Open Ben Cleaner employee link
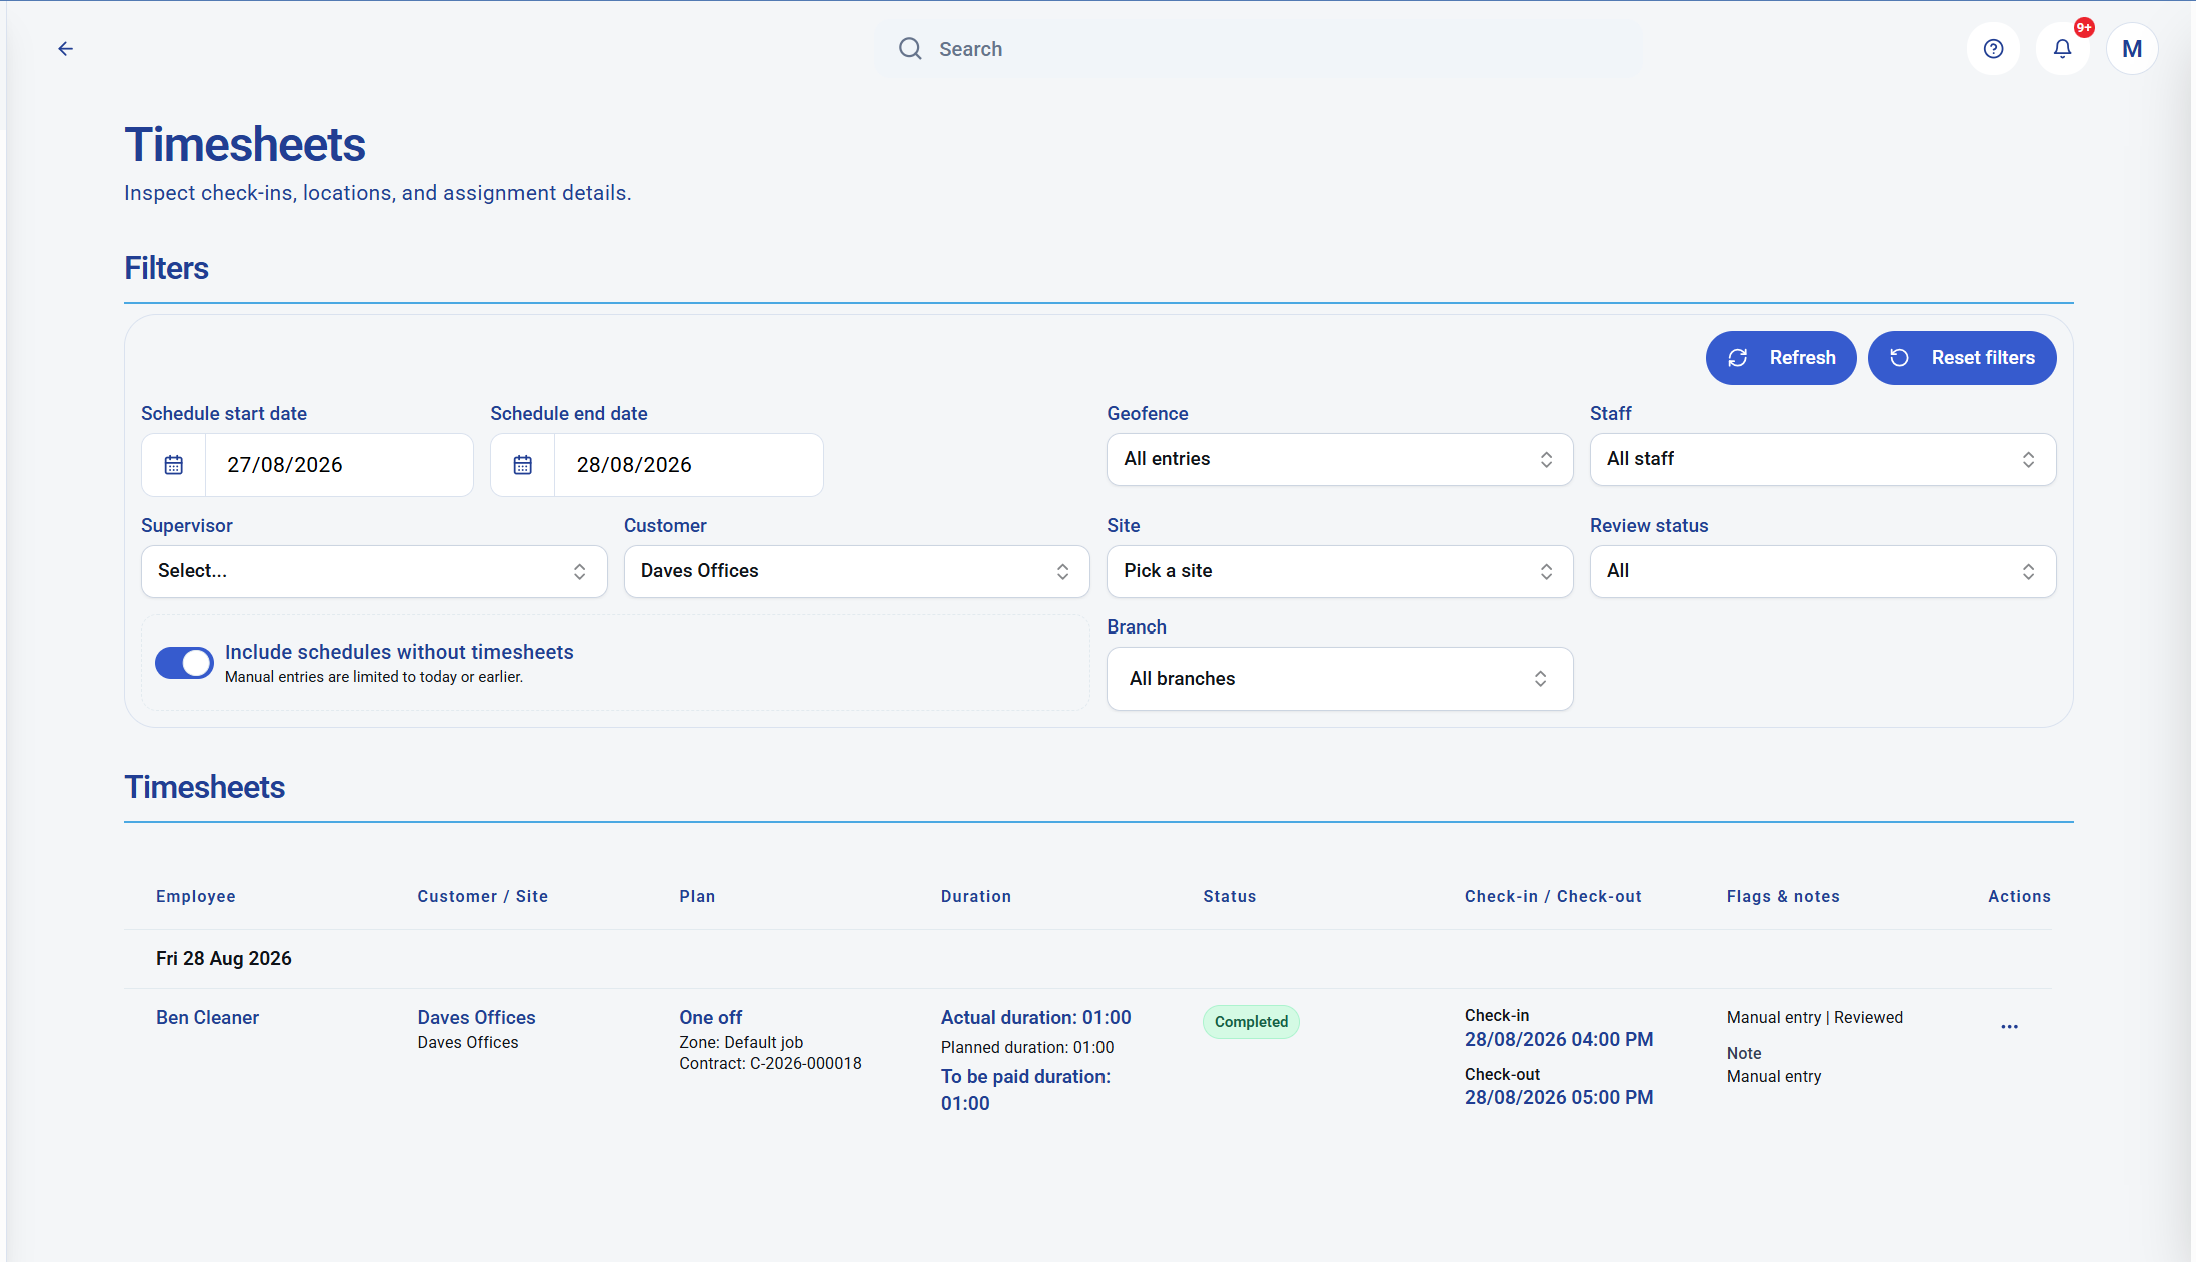 (x=207, y=1017)
